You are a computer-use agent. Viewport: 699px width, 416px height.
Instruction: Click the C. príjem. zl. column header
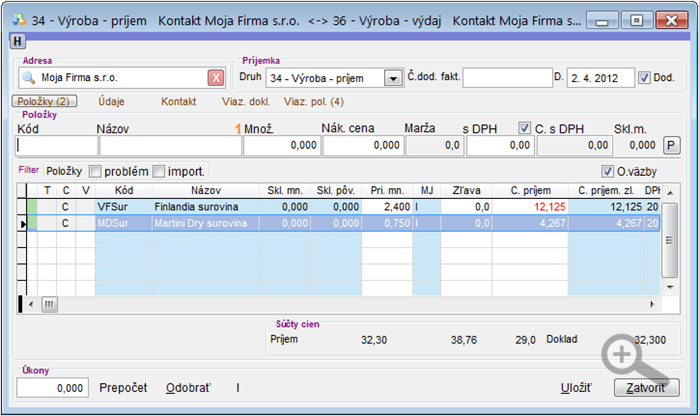[x=606, y=190]
